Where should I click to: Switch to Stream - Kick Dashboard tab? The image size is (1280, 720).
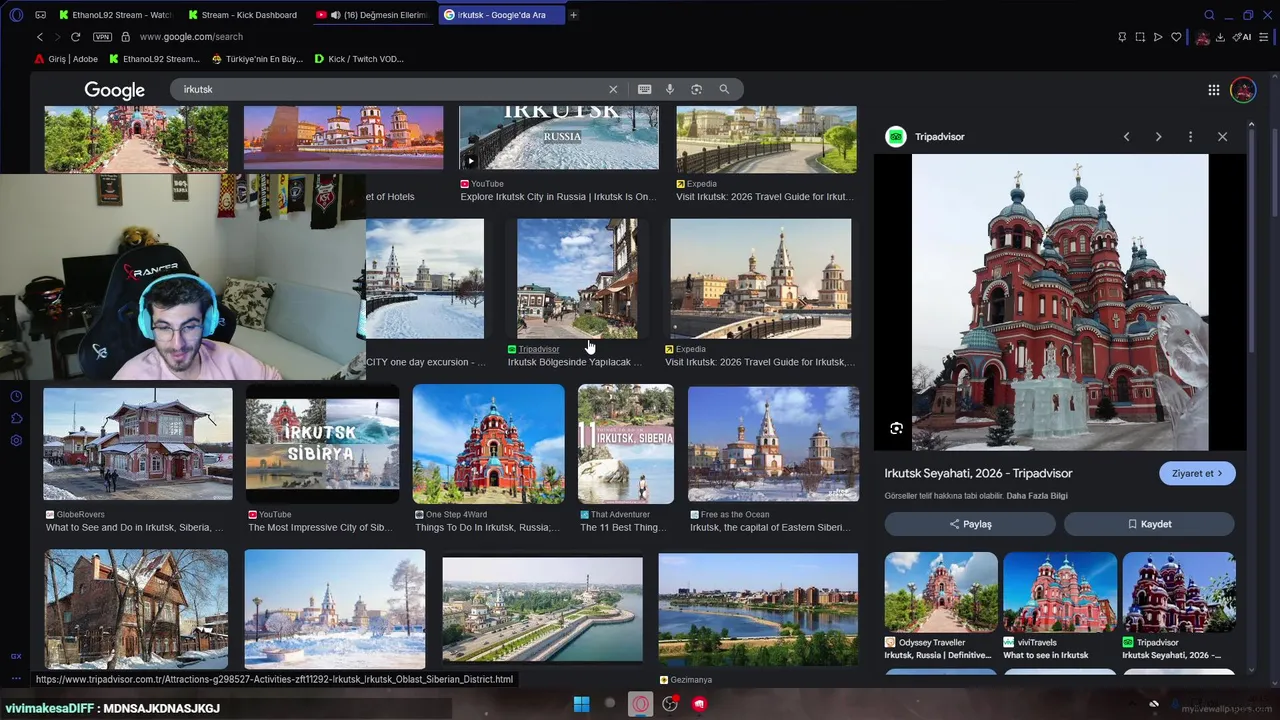pos(245,15)
